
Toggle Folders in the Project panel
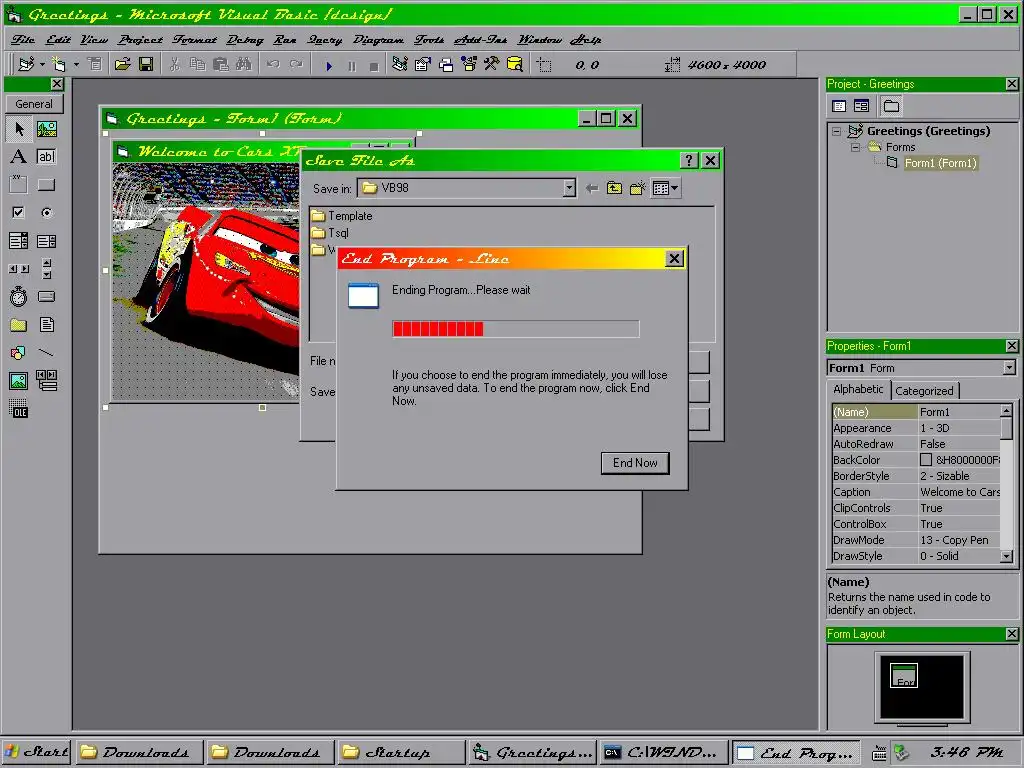pyautogui.click(x=891, y=106)
